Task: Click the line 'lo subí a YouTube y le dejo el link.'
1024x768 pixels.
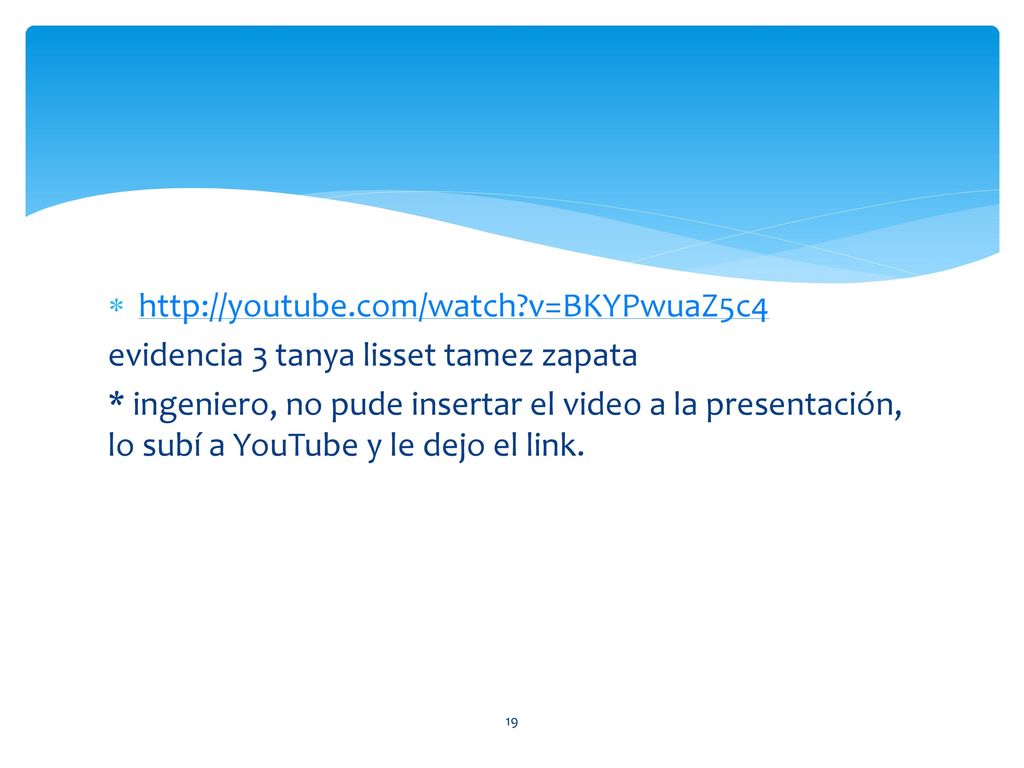Action: [x=346, y=445]
